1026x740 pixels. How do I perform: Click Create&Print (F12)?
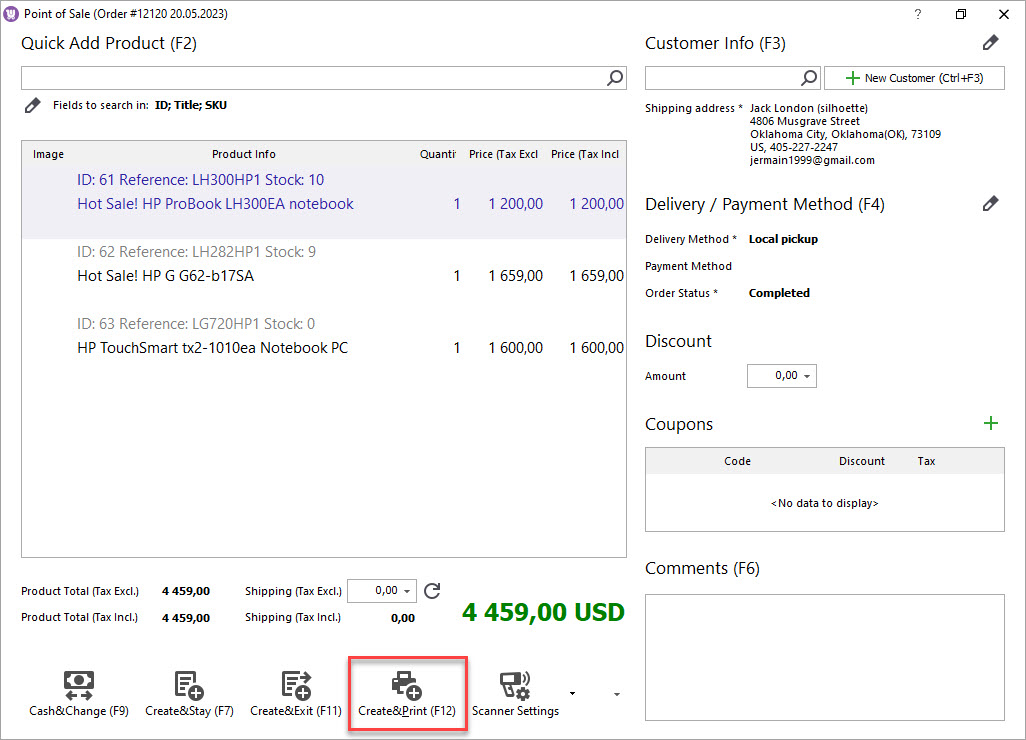click(x=407, y=694)
